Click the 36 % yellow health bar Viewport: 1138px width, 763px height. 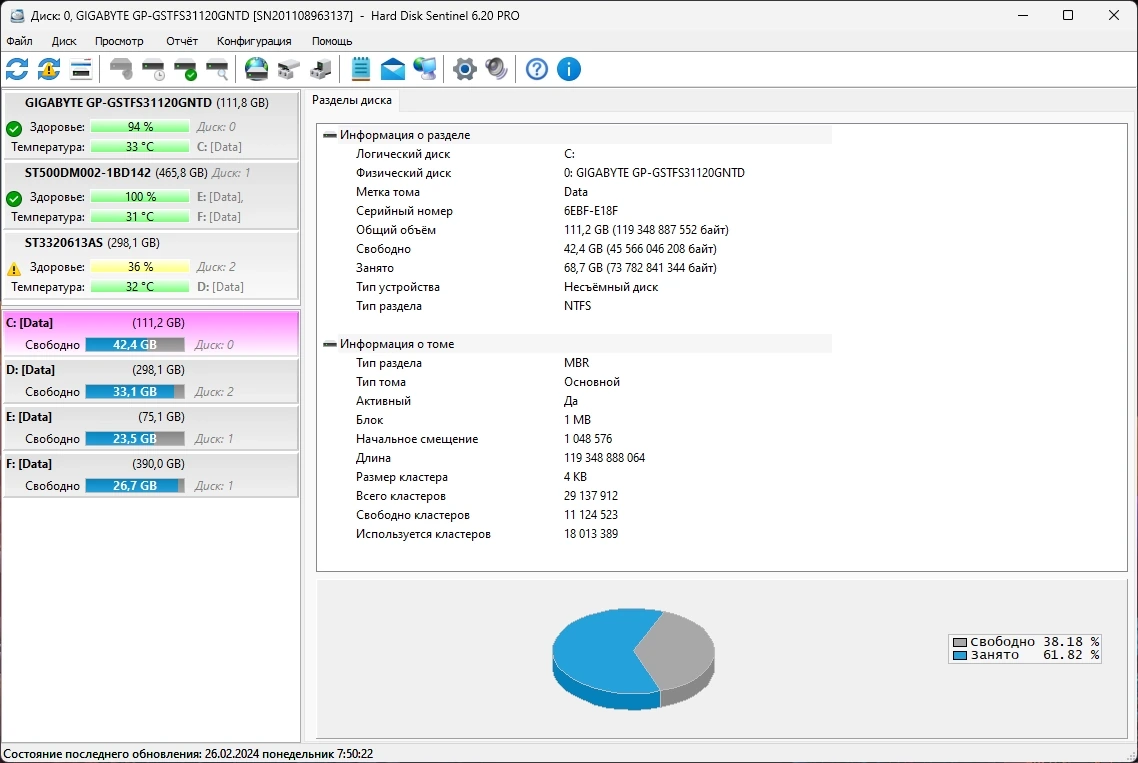point(140,266)
